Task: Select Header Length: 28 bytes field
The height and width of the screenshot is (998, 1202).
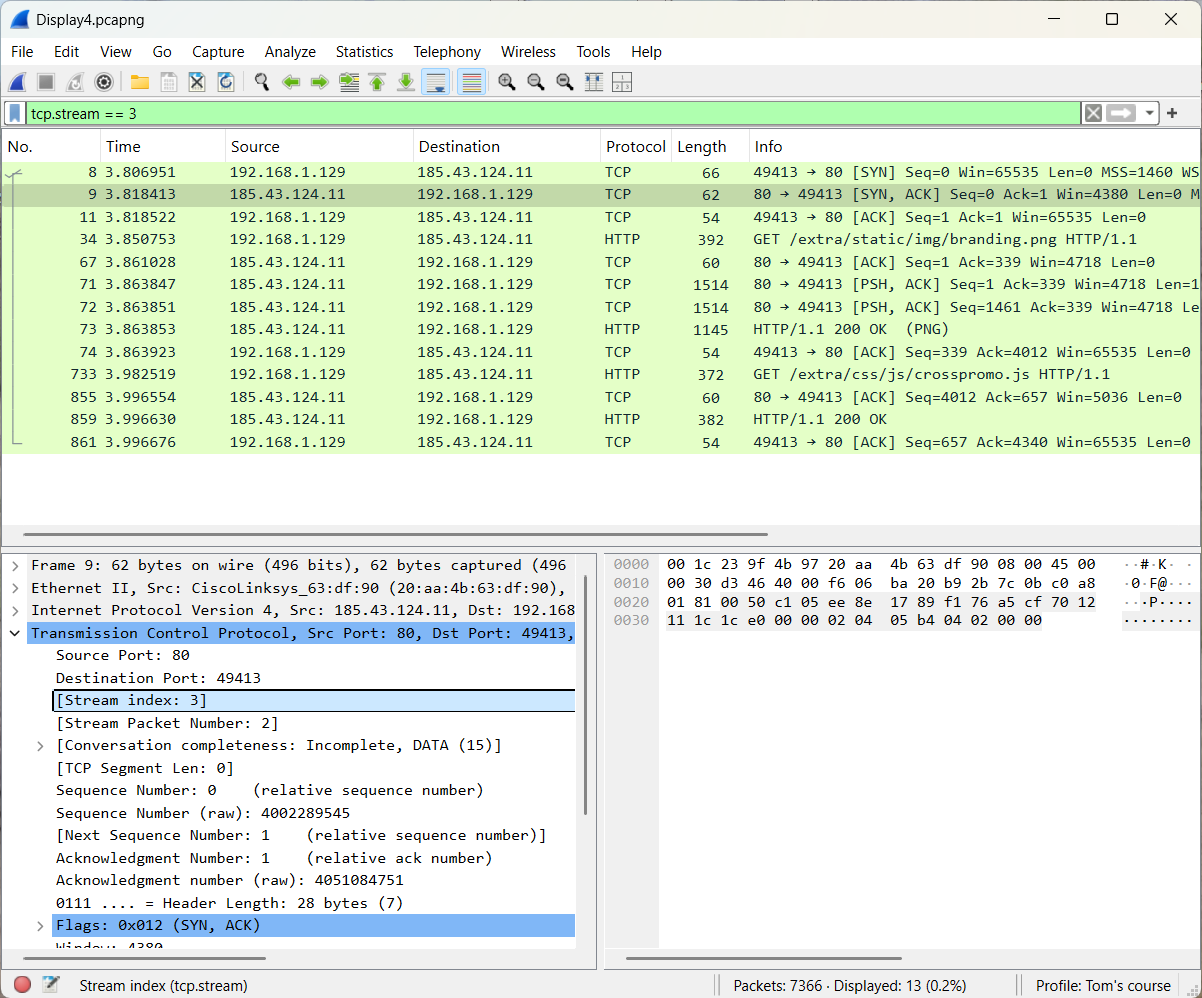Action: point(314,903)
